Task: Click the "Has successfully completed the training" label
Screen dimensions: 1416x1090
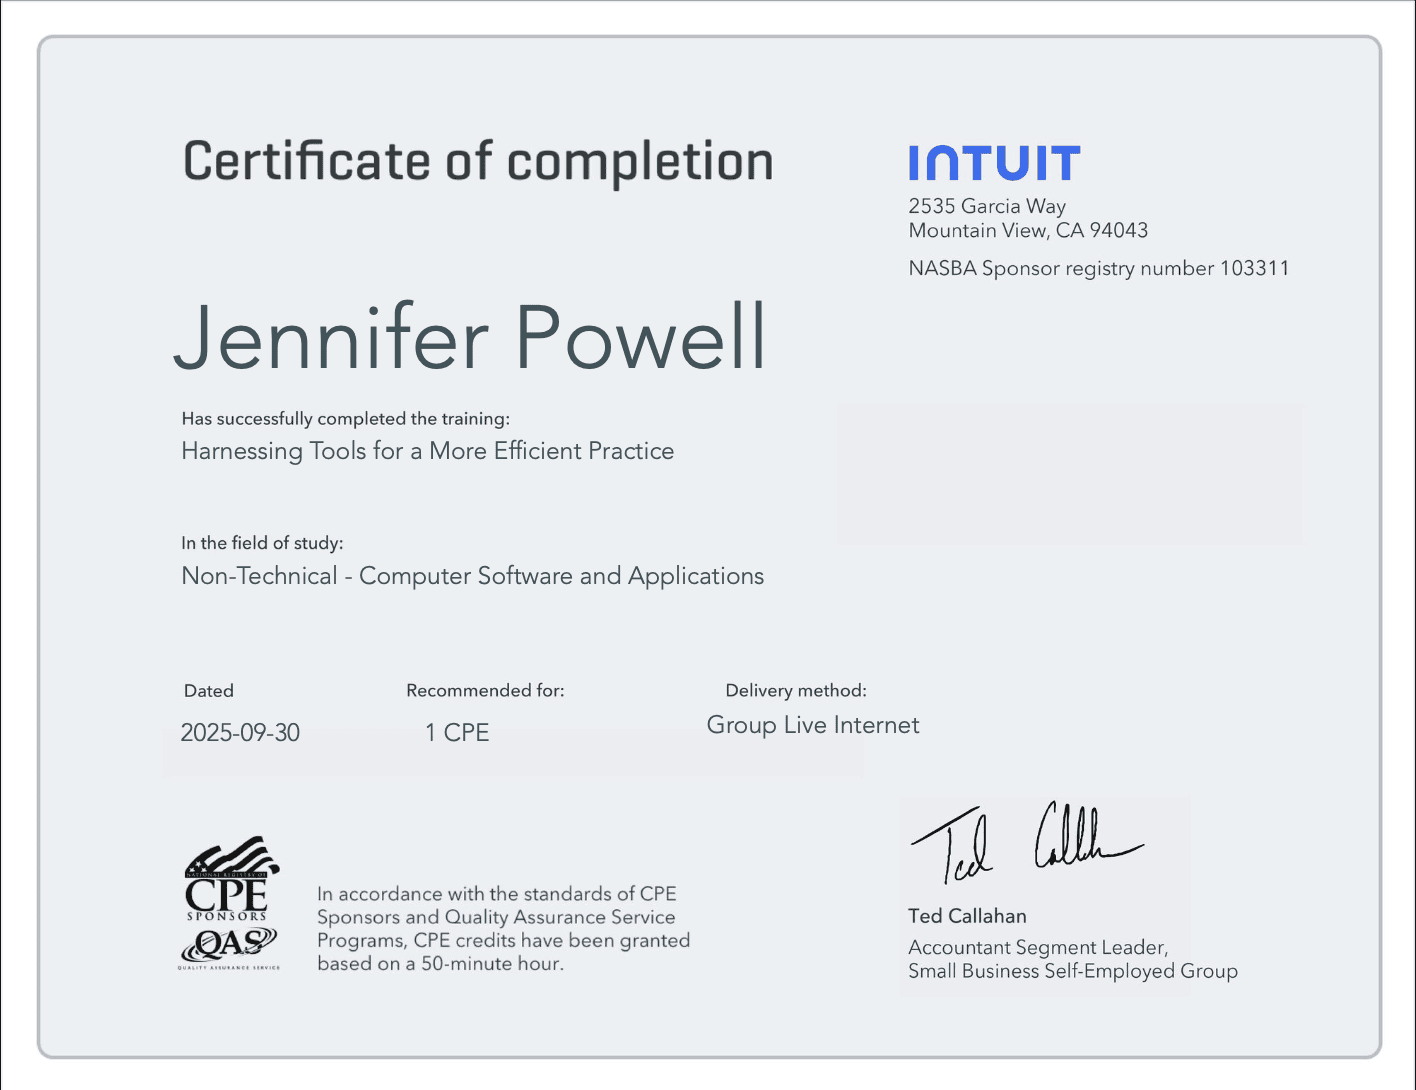Action: (345, 419)
